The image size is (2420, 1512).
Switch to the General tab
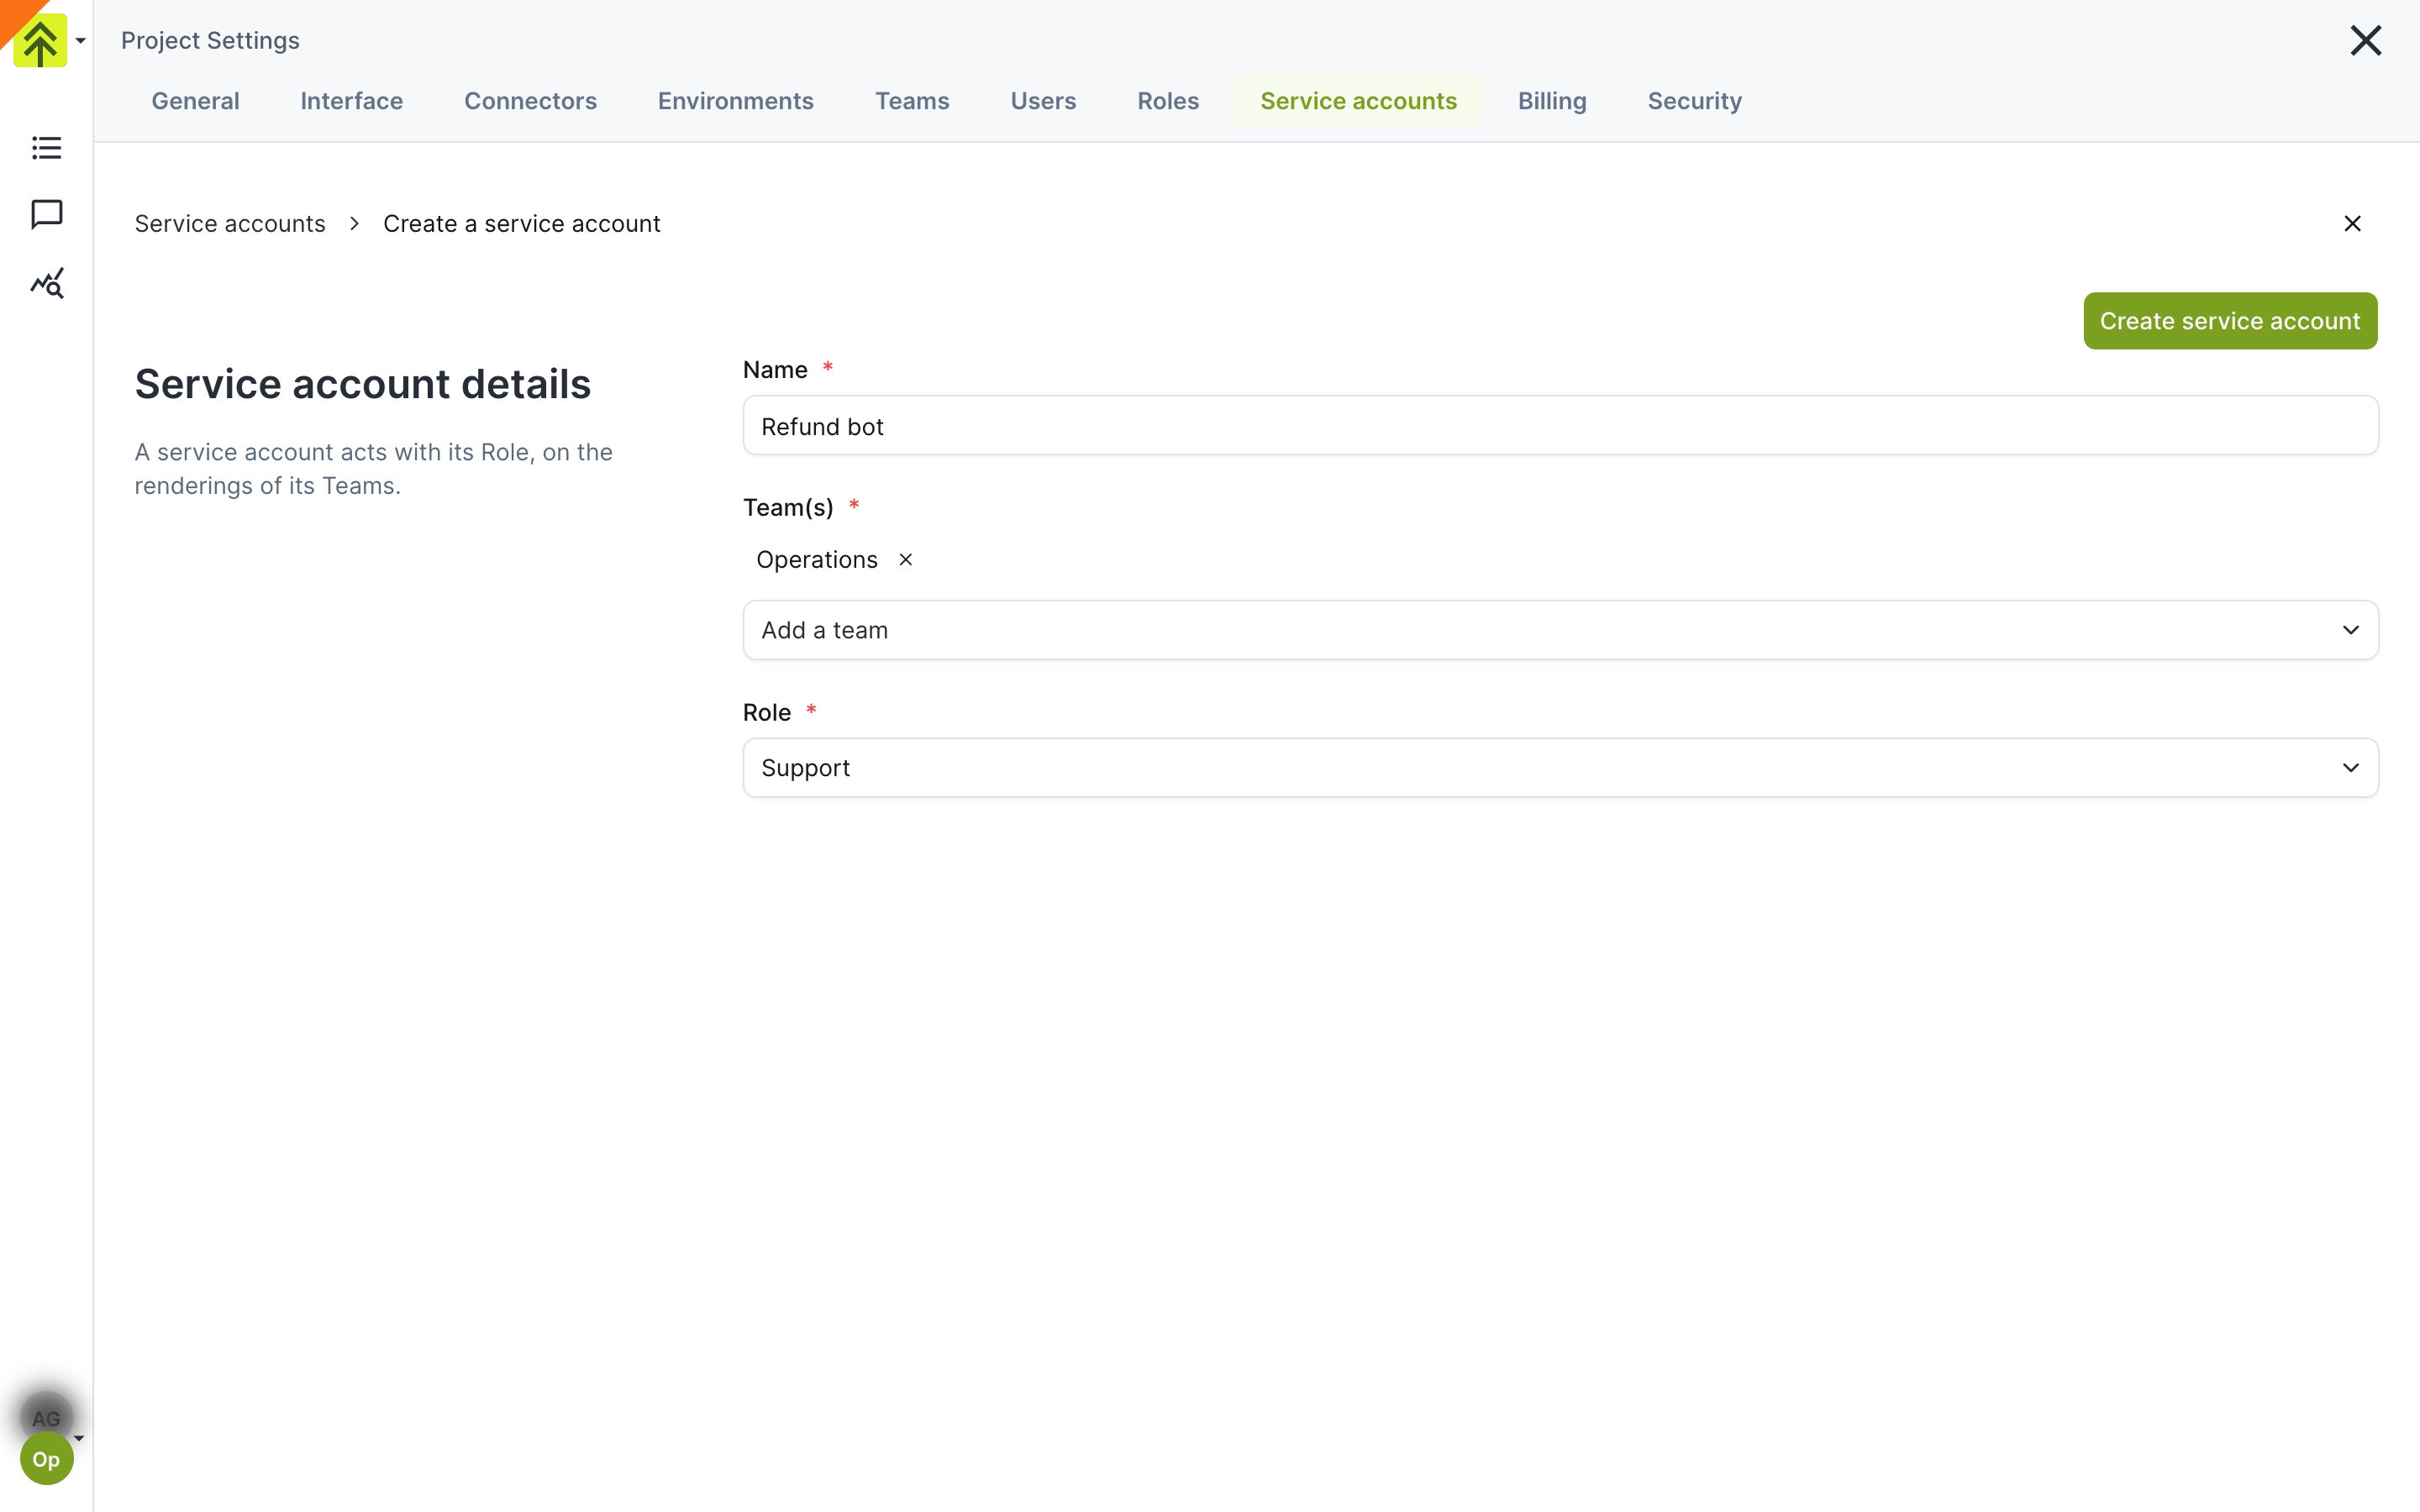196,101
